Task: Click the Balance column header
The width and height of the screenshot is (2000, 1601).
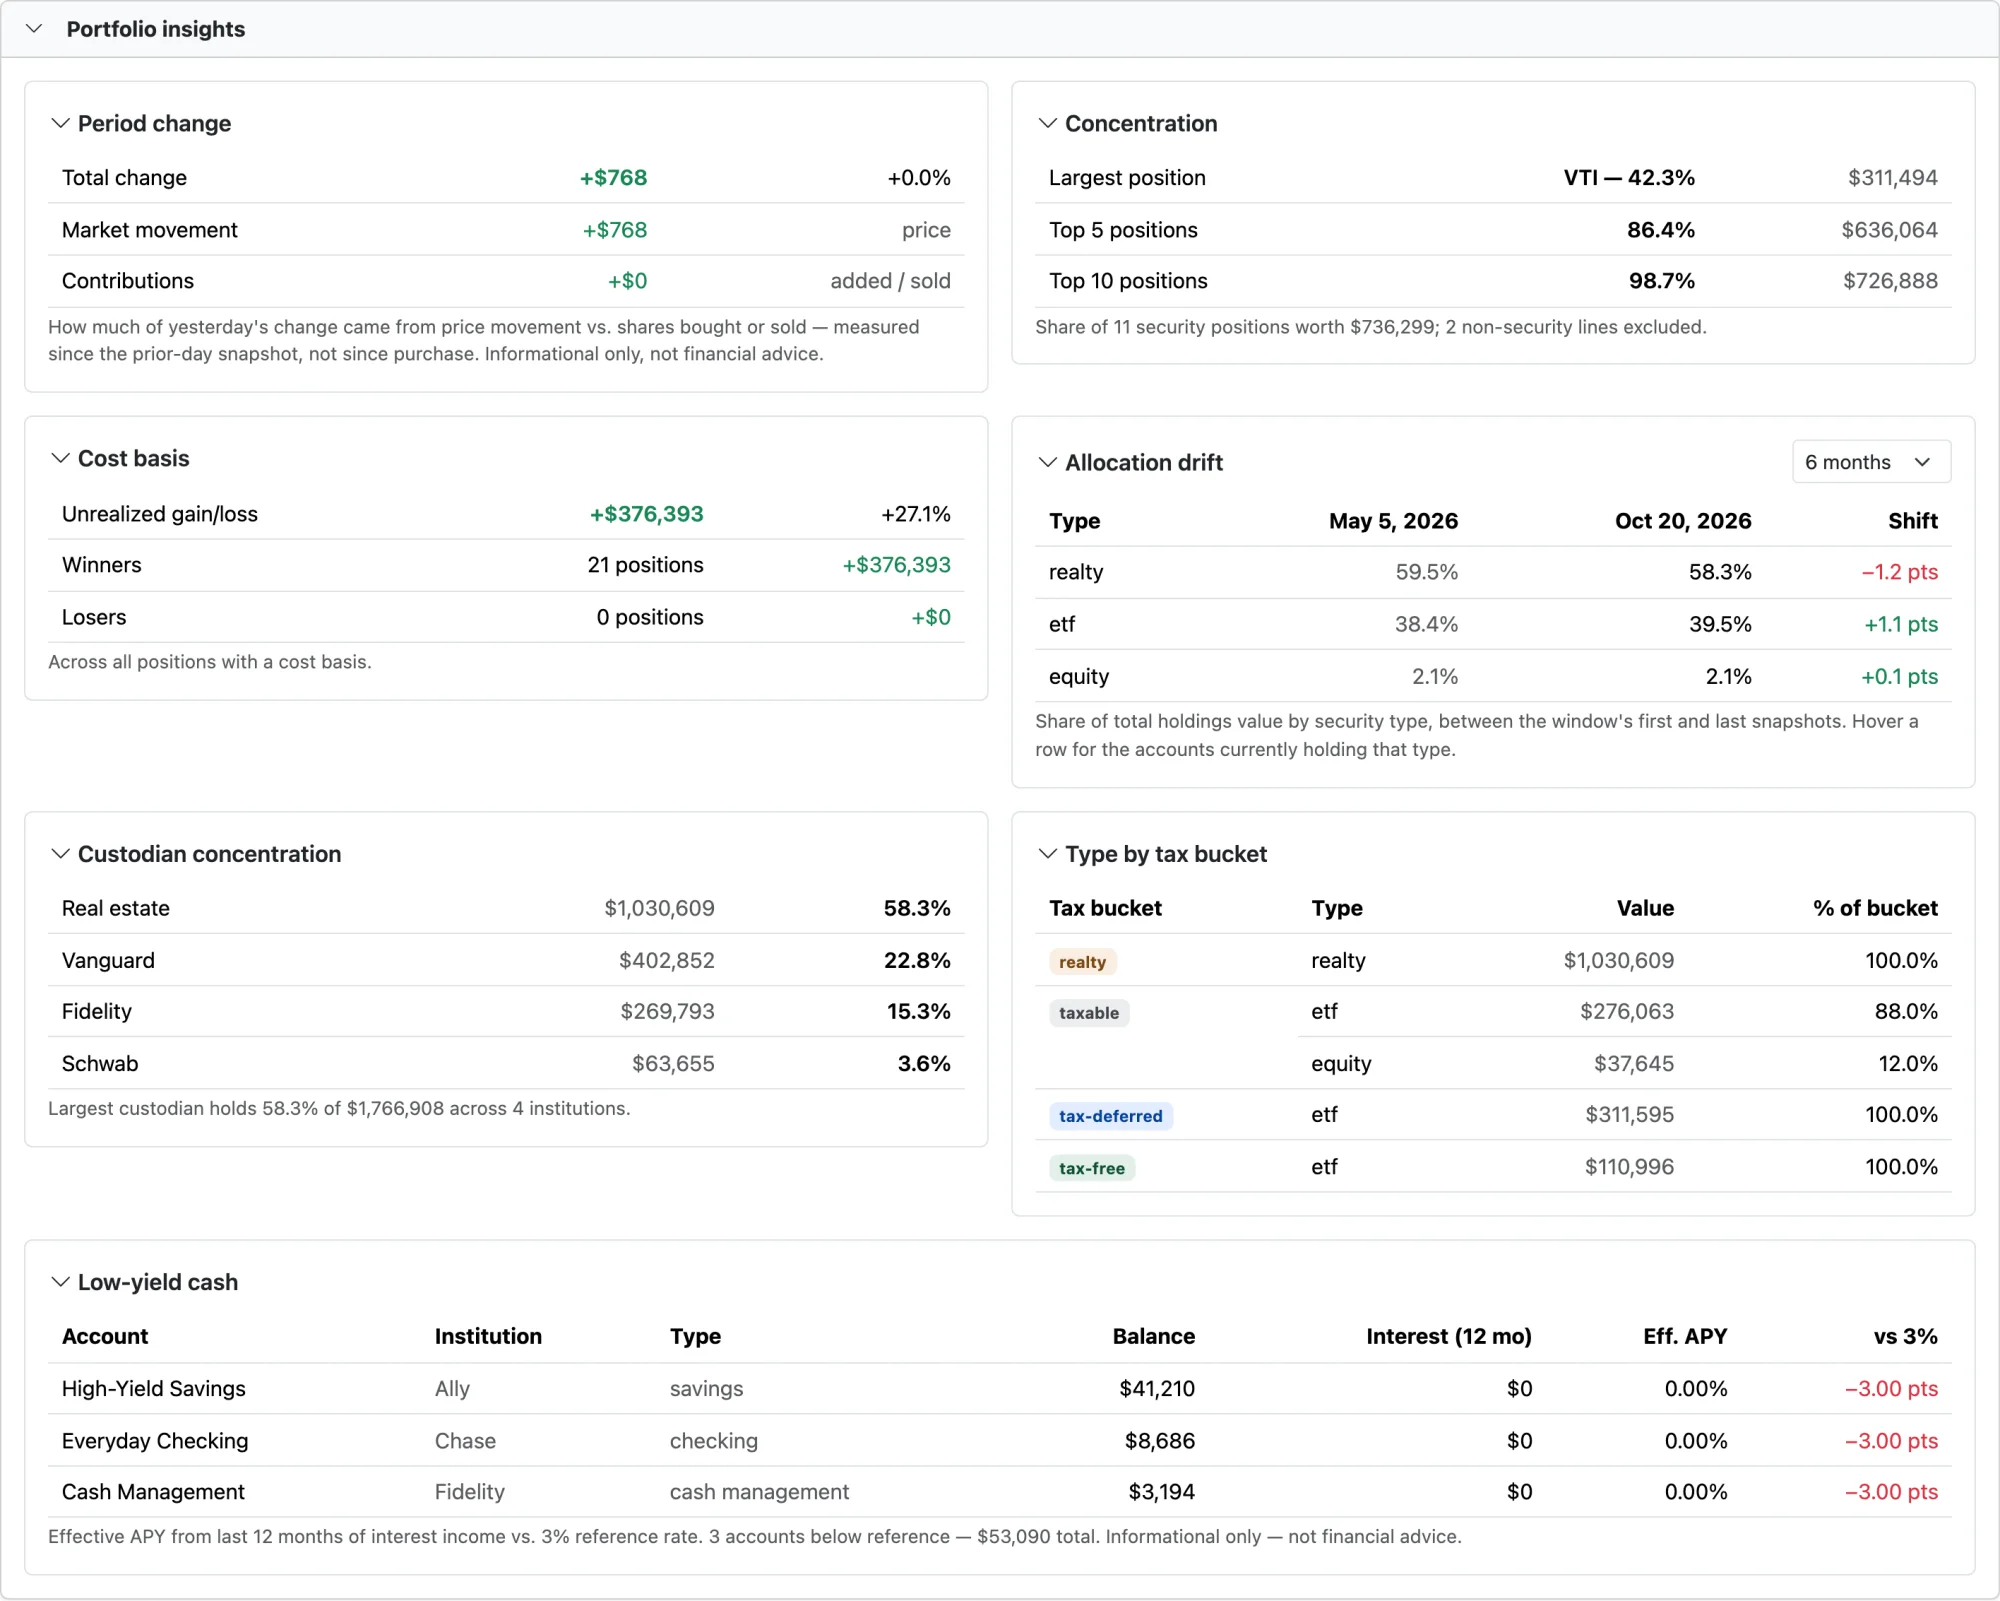Action: click(x=1153, y=1337)
